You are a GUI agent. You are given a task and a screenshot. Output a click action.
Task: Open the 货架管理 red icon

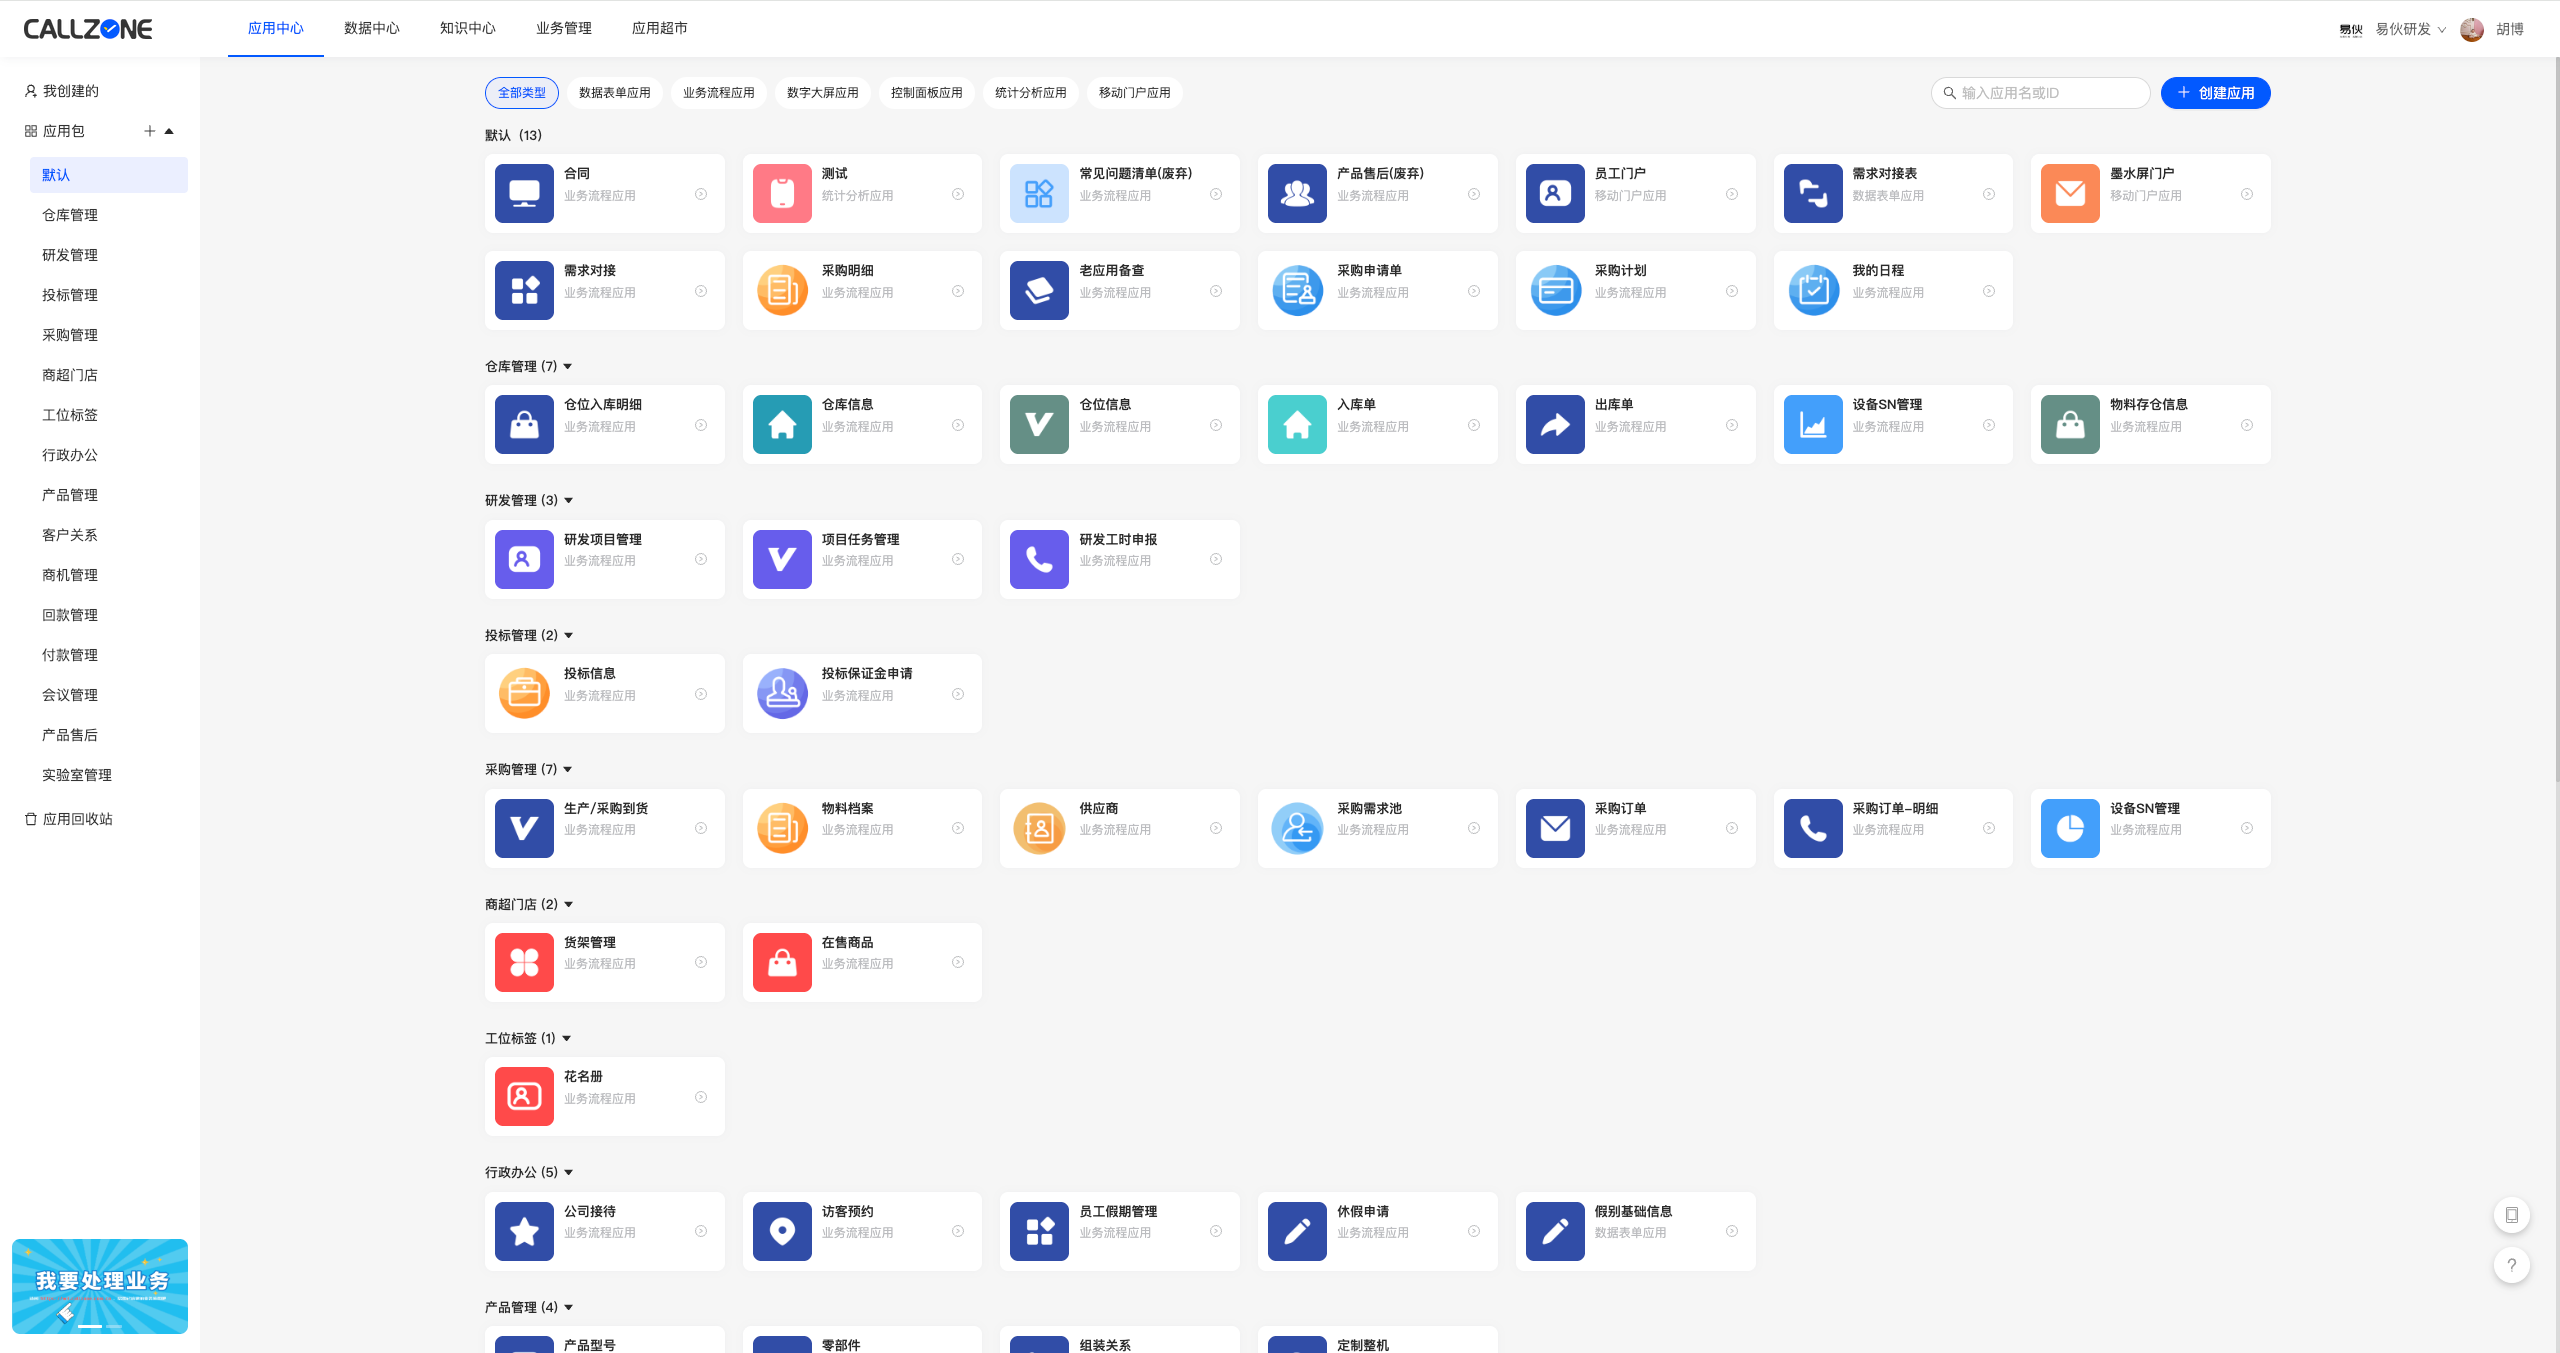tap(524, 962)
